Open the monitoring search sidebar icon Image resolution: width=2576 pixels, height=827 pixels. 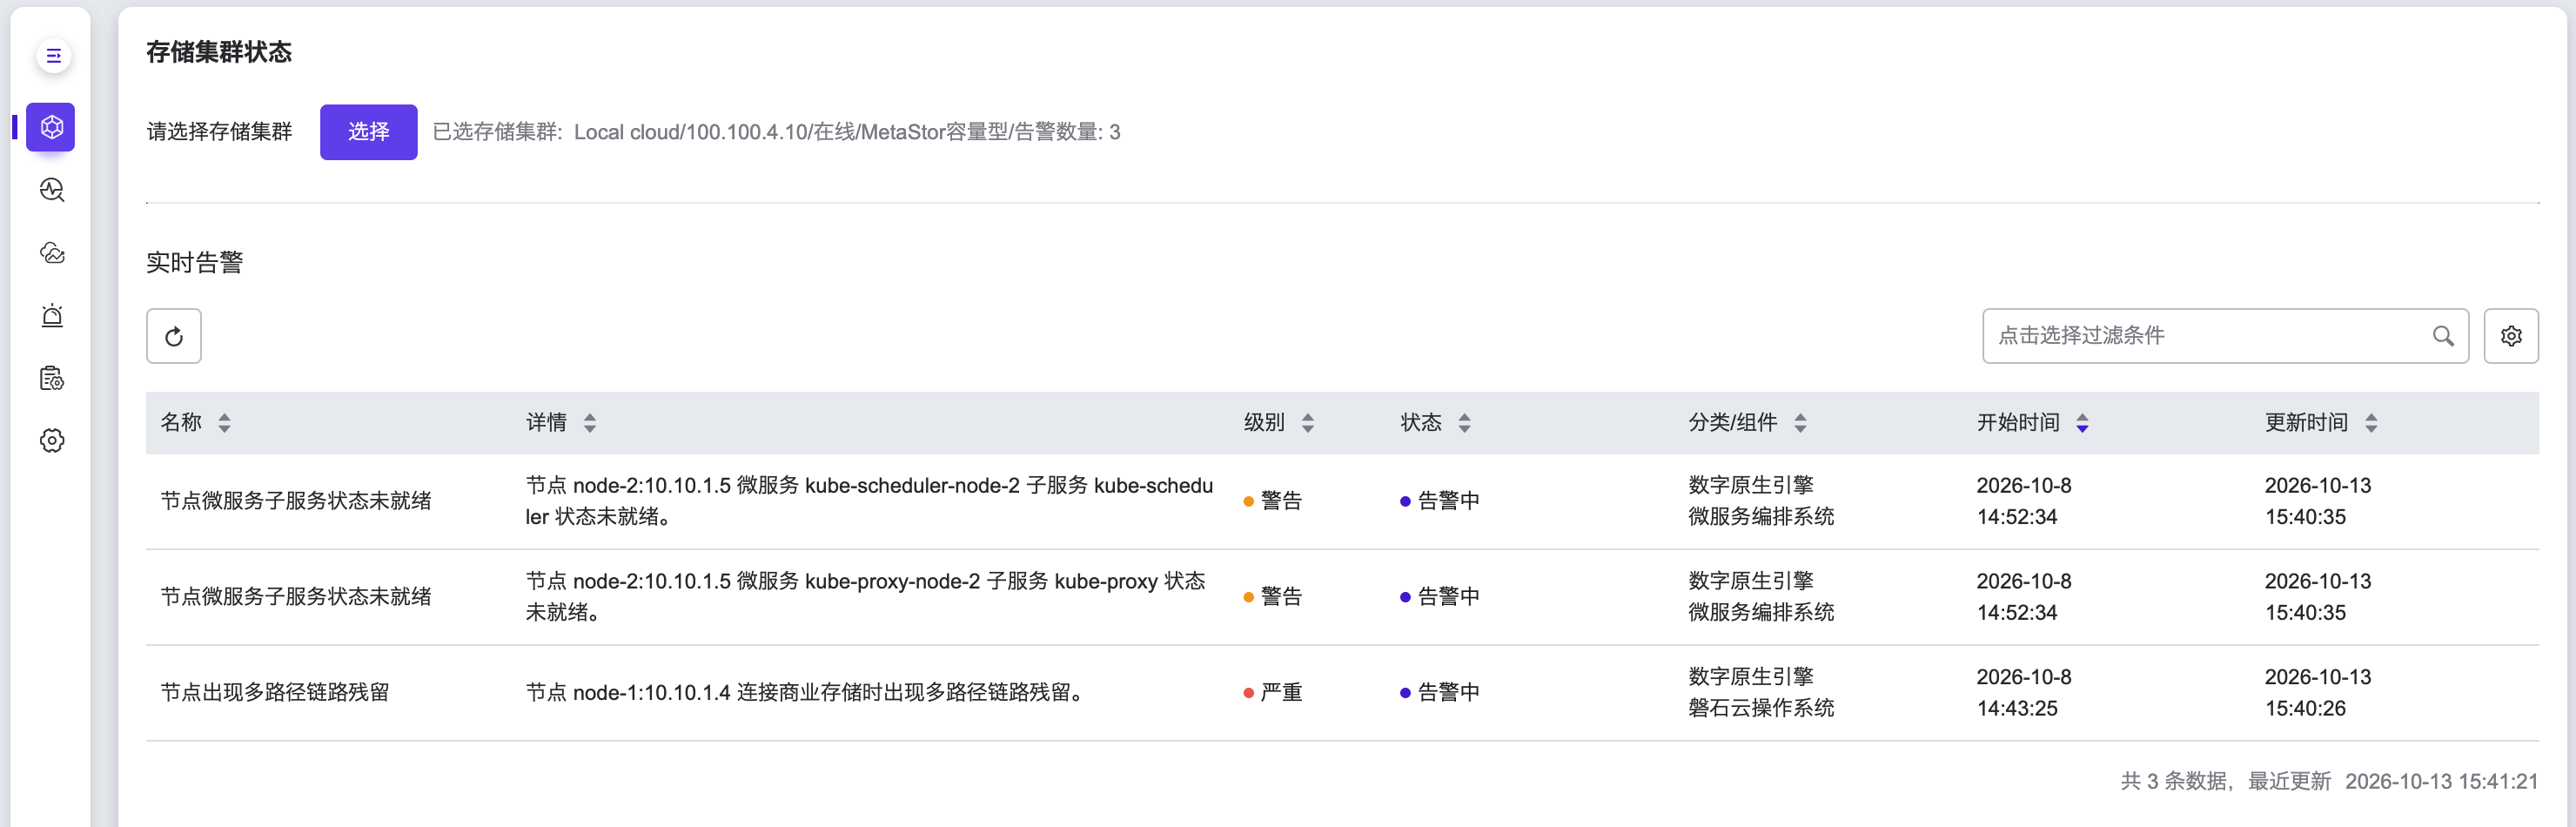52,190
